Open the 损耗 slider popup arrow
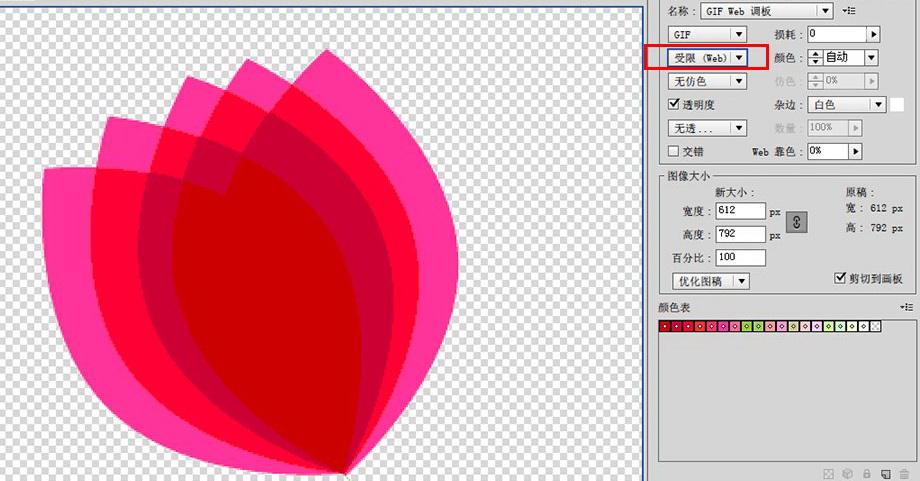Image resolution: width=920 pixels, height=481 pixels. [874, 34]
